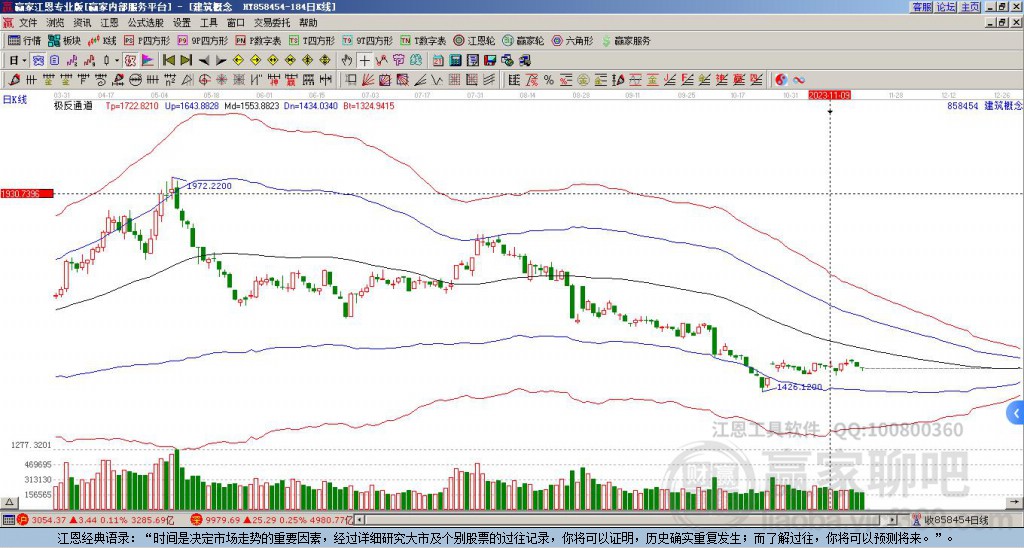Click the 2023-11-09 date marker
Viewport: 1024px width, 548px height.
coord(829,95)
